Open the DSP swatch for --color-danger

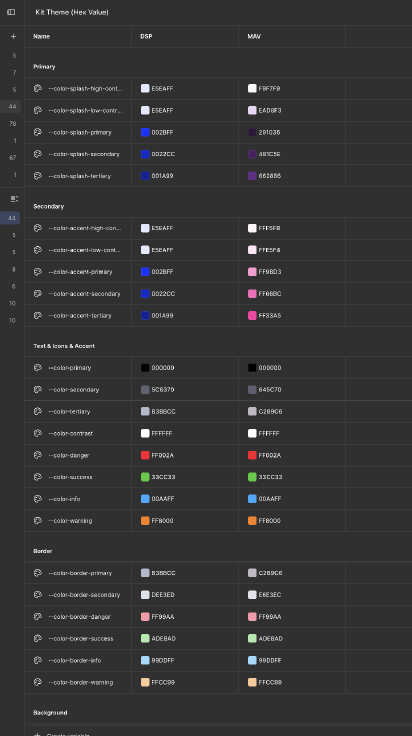click(x=145, y=455)
